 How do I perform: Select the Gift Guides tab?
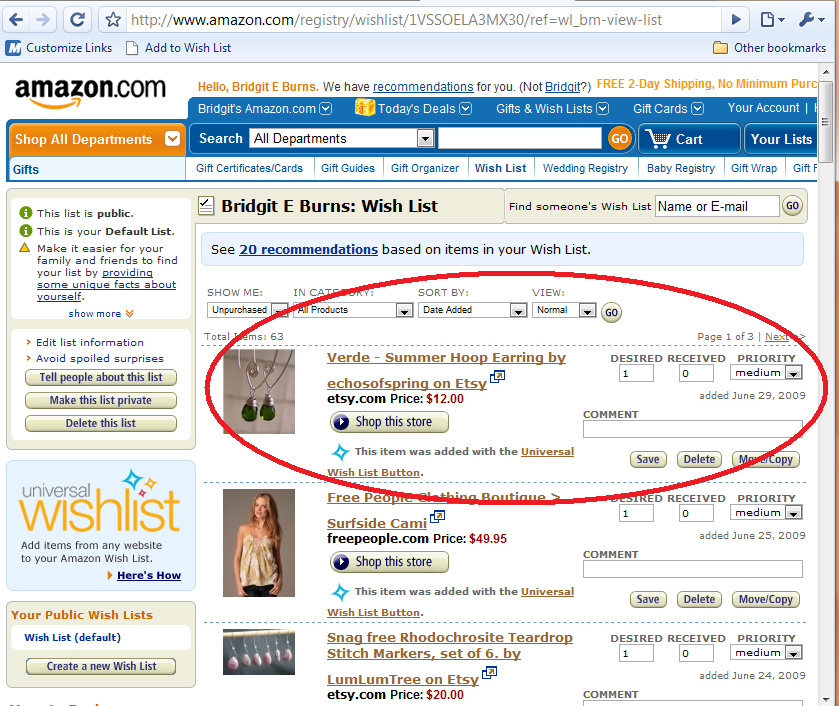348,168
